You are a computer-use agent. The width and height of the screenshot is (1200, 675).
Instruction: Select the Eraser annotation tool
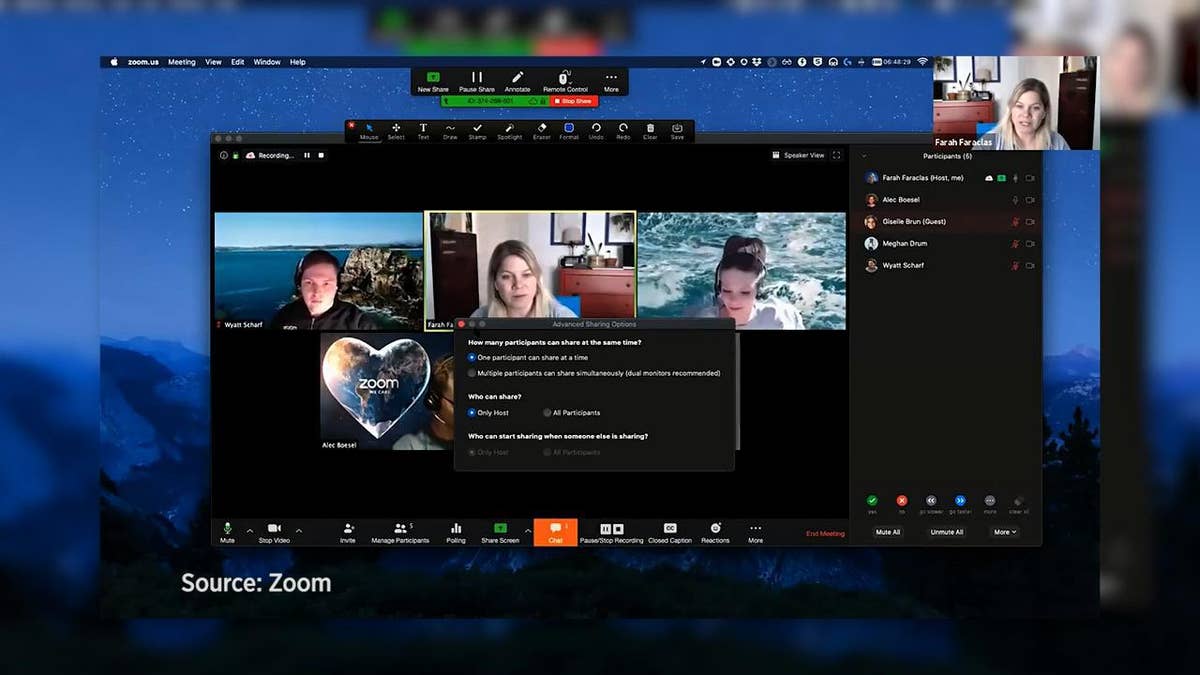pyautogui.click(x=541, y=130)
